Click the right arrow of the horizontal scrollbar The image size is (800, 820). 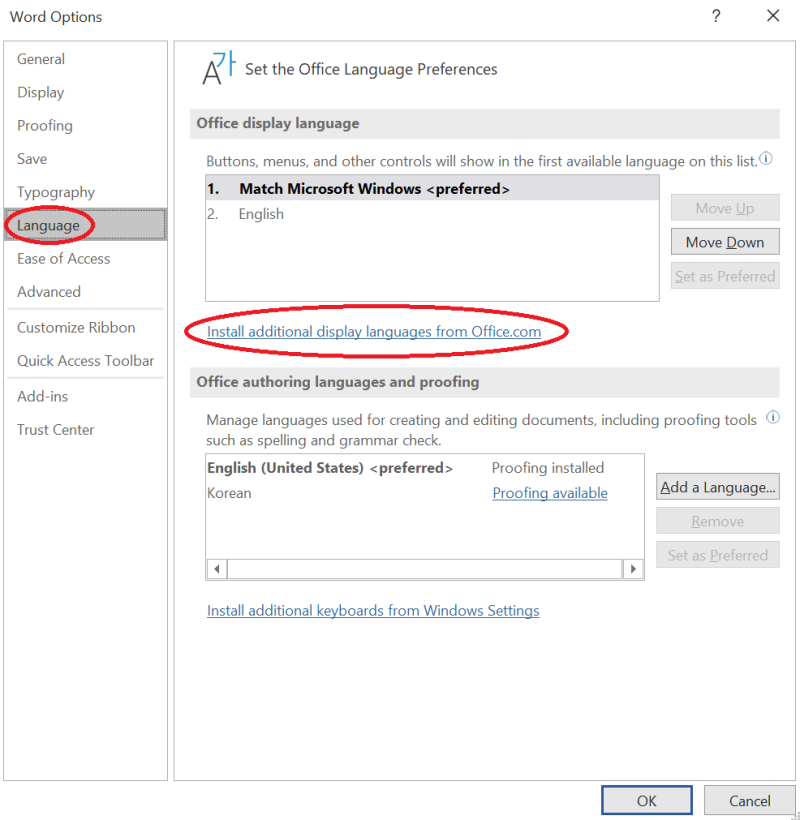pyautogui.click(x=635, y=568)
